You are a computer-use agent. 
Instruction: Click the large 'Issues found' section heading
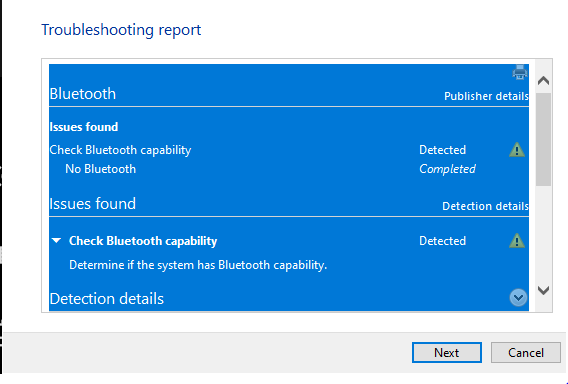click(92, 204)
